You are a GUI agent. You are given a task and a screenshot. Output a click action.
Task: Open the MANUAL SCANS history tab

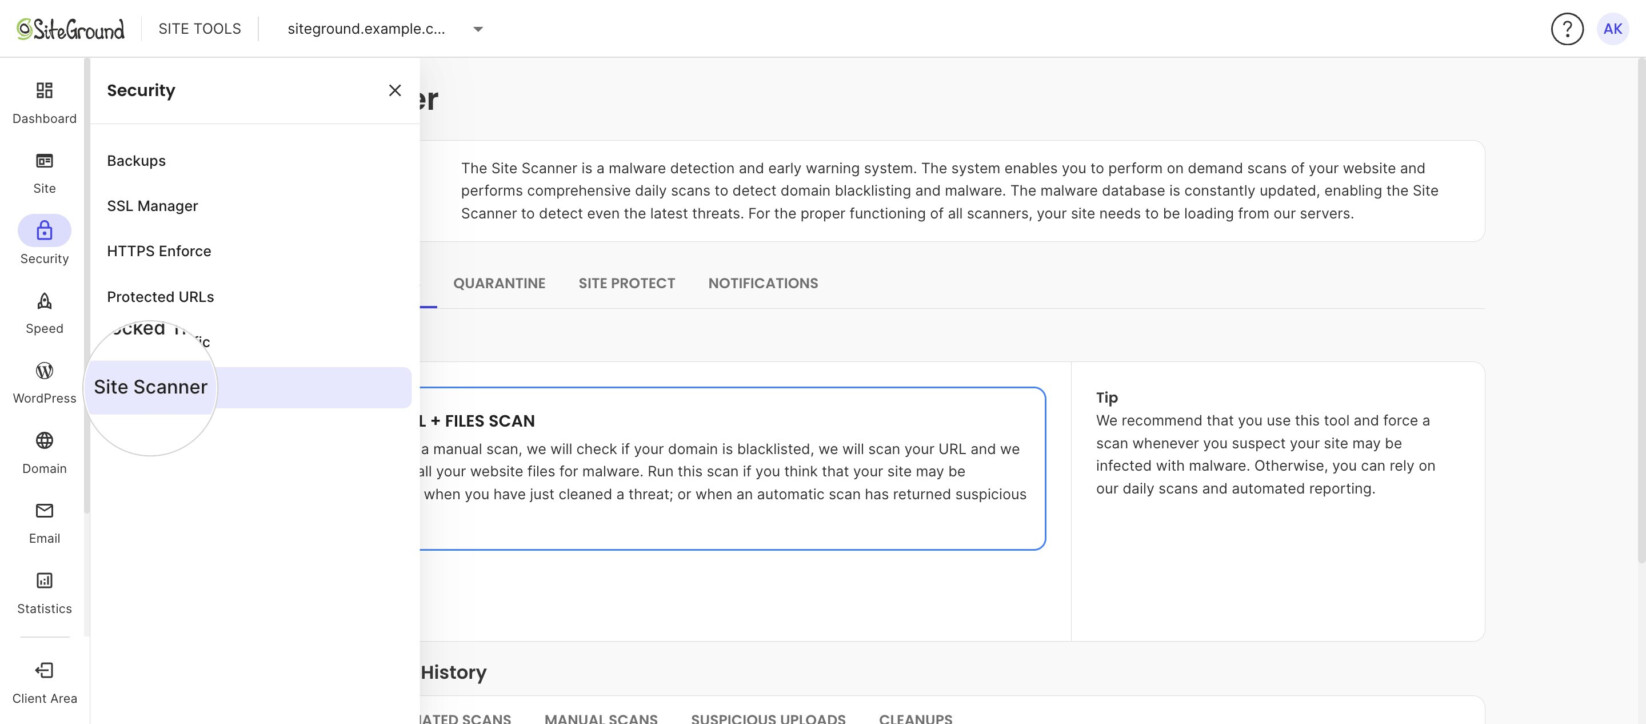(x=601, y=718)
